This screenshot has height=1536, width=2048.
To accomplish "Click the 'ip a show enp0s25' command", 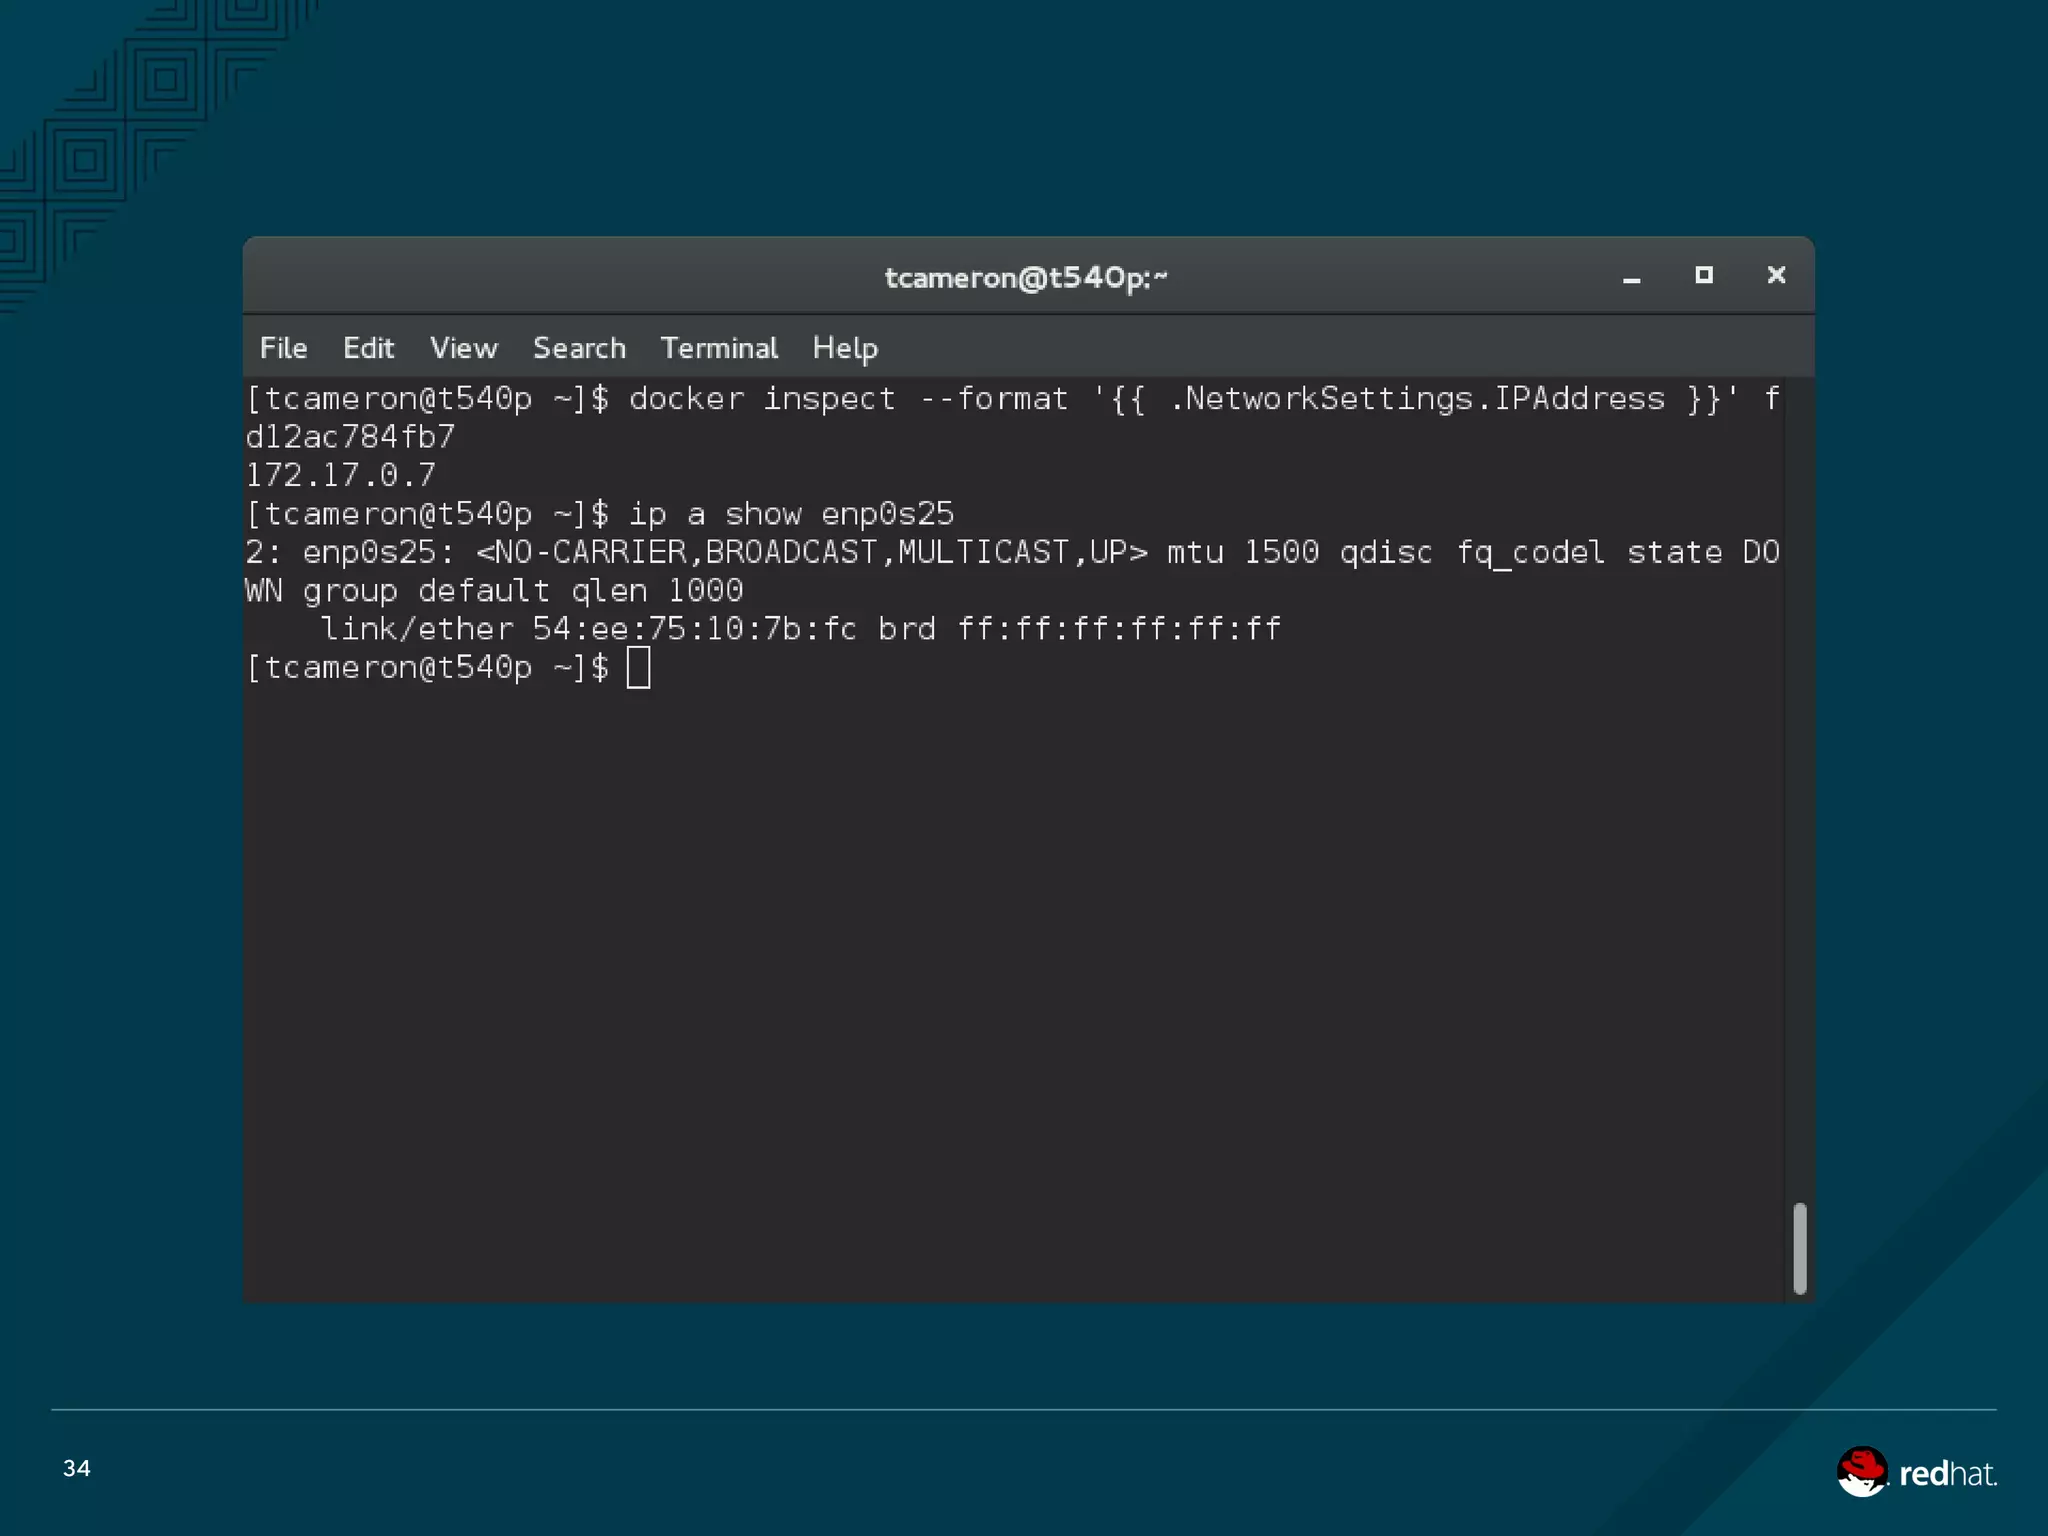I will point(790,514).
